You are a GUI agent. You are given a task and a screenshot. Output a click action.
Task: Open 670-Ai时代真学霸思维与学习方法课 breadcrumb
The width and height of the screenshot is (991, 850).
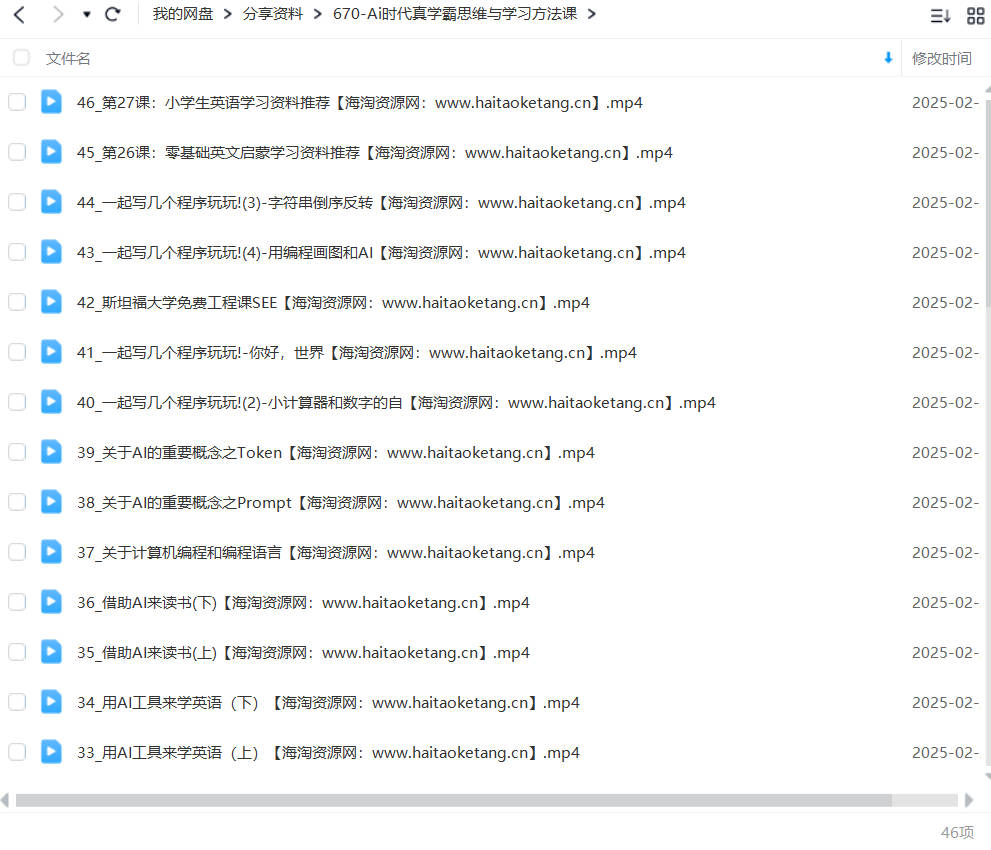pyautogui.click(x=455, y=14)
